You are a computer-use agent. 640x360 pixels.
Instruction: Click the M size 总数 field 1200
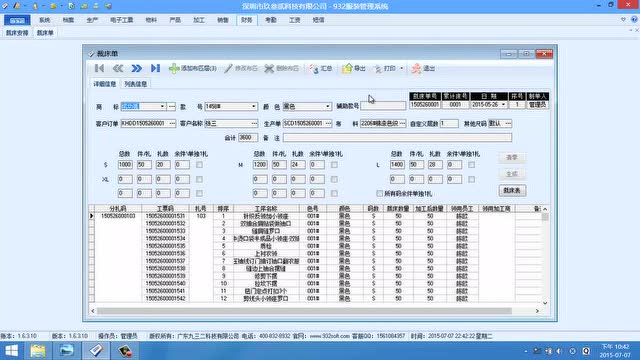coord(260,164)
